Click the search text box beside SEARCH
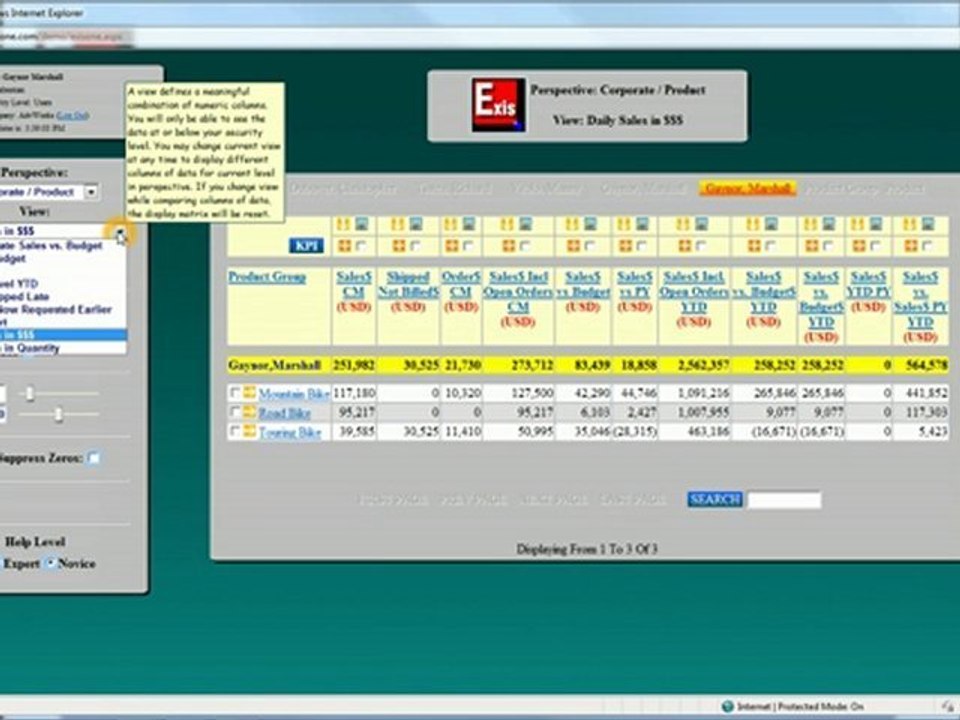 pyautogui.click(x=784, y=500)
